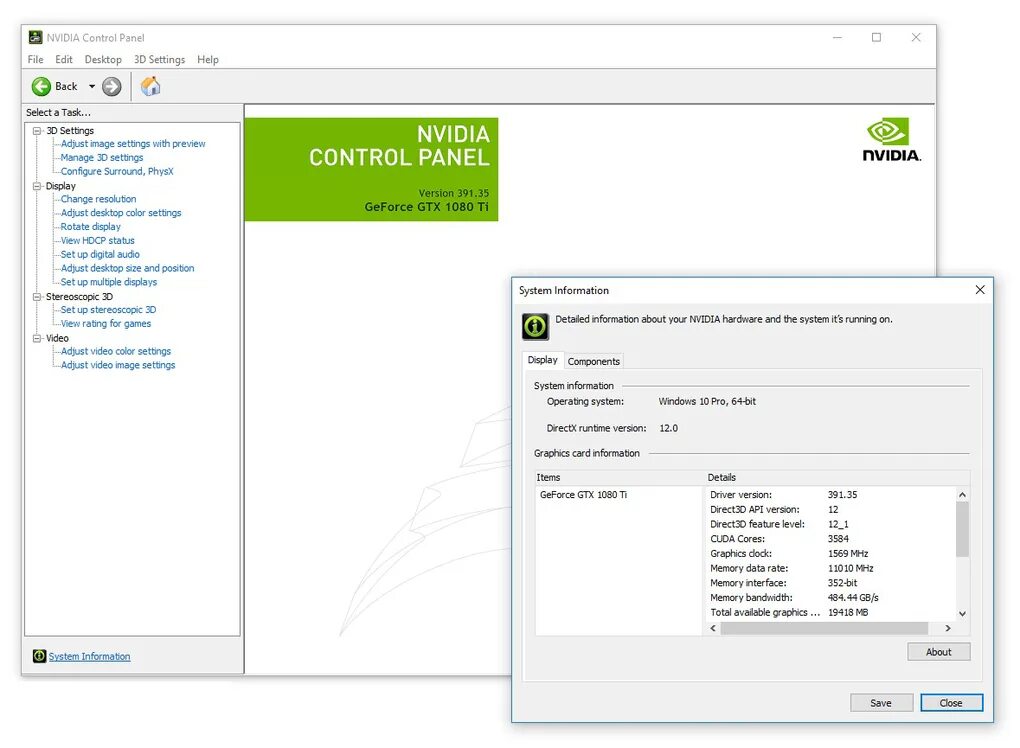Click the vertical scrollbar thumb in Details
Screen dimensions: 1020x748
pyautogui.click(x=962, y=529)
